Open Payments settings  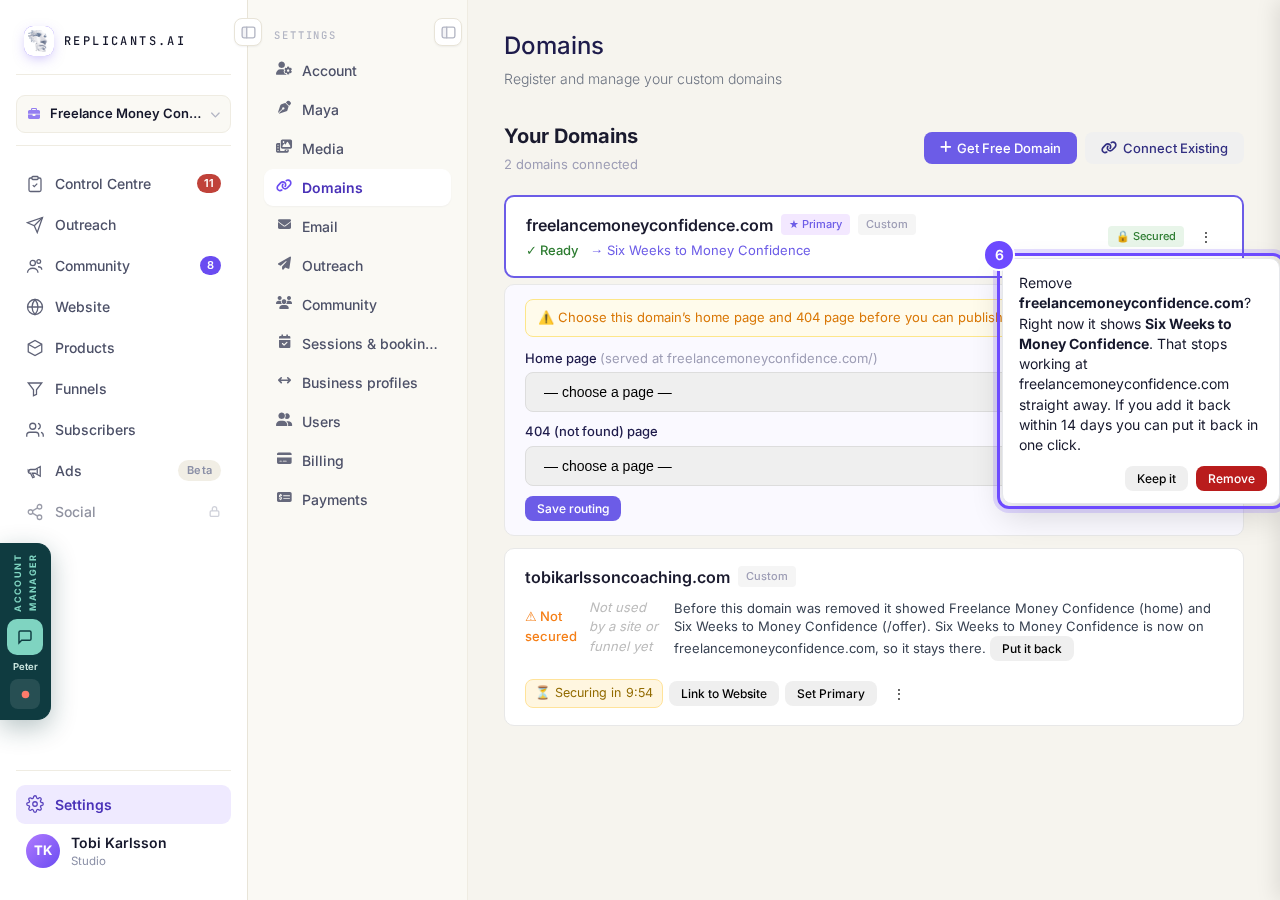click(357, 500)
